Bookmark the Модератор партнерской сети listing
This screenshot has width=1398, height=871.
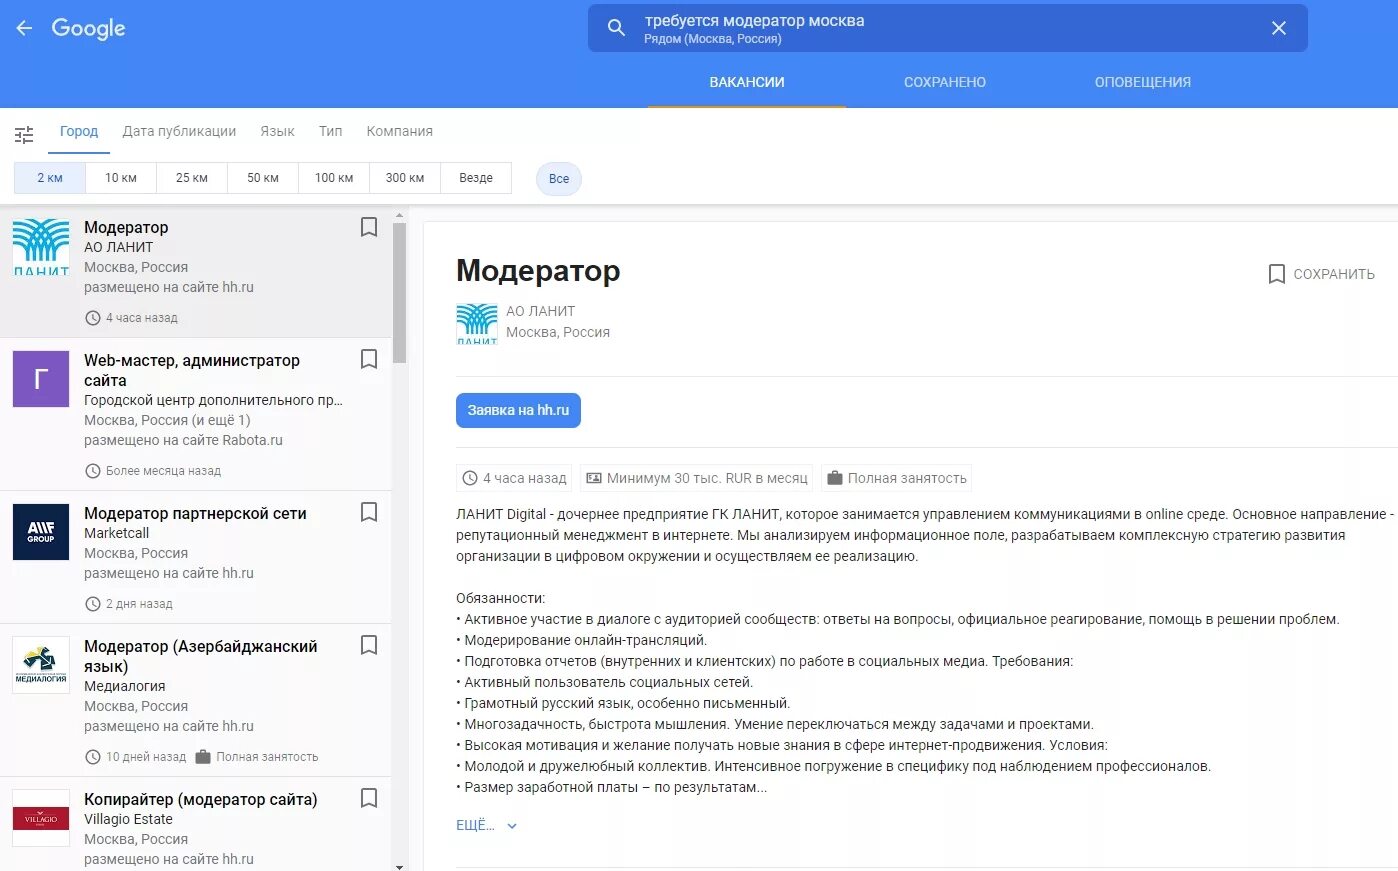point(368,512)
